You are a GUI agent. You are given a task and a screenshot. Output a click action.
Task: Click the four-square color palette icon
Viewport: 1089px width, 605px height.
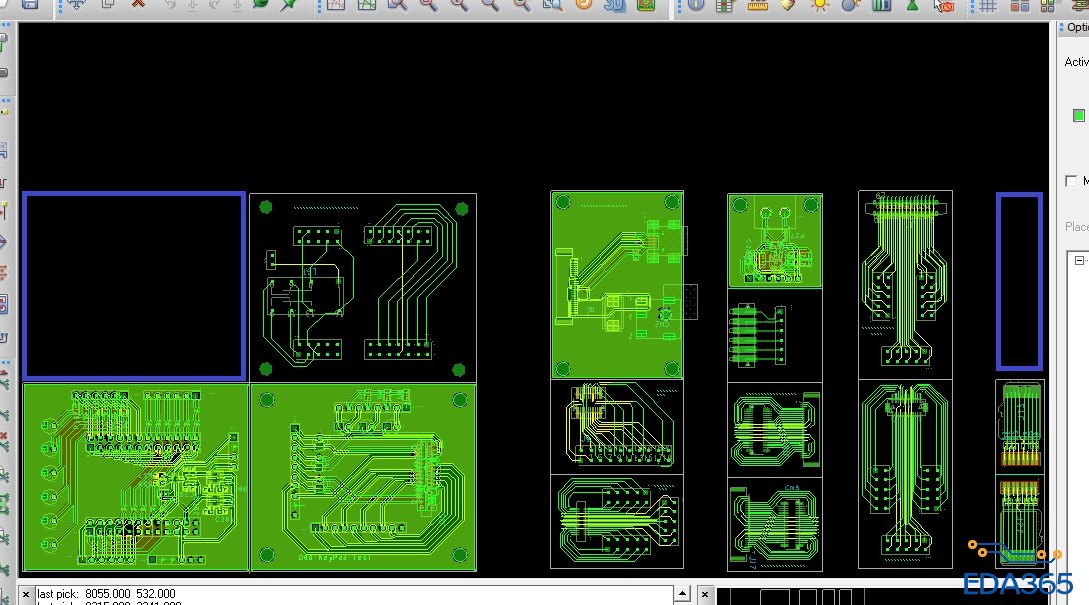click(1047, 6)
